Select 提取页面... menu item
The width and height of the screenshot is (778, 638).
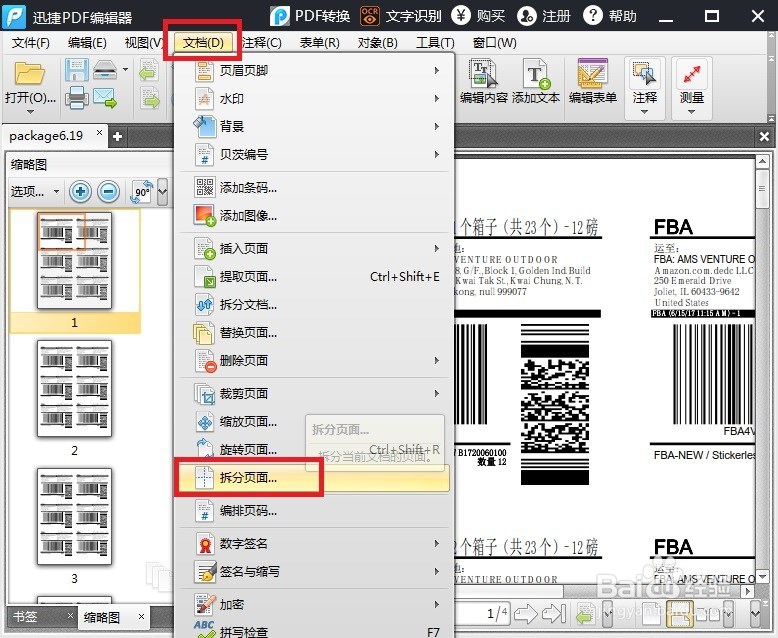click(x=314, y=276)
